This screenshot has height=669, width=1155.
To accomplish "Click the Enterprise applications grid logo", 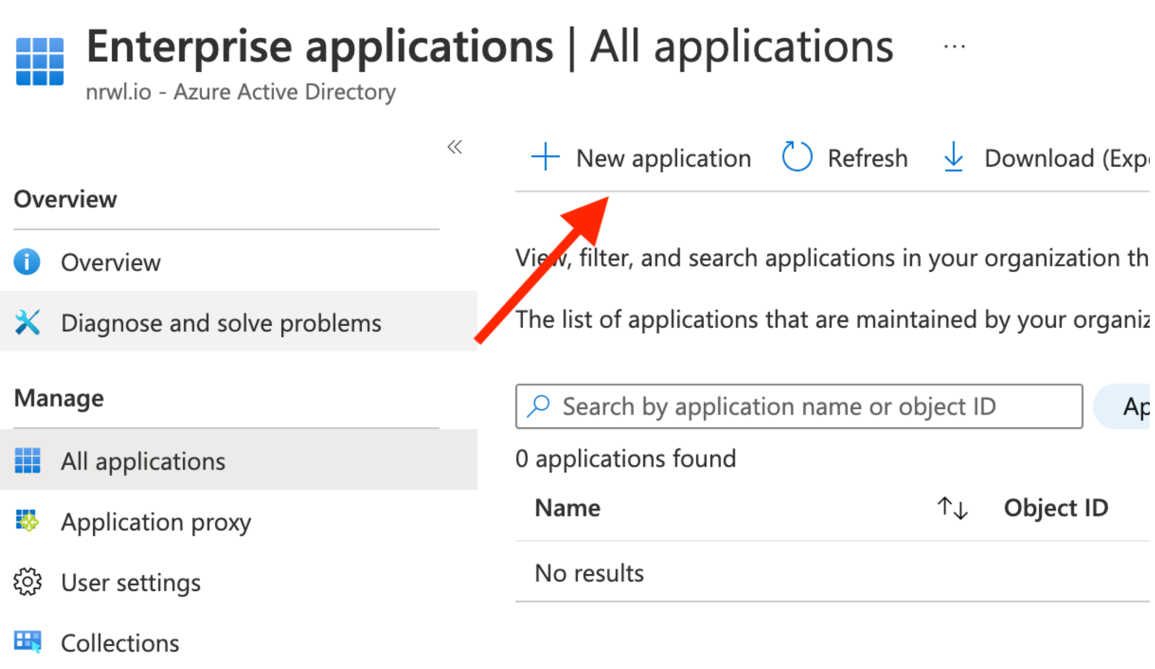I will (x=40, y=60).
